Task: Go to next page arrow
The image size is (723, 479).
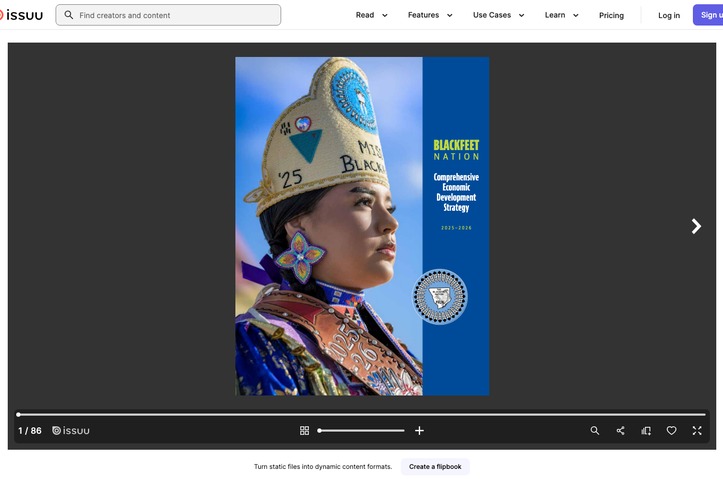Action: [x=696, y=226]
